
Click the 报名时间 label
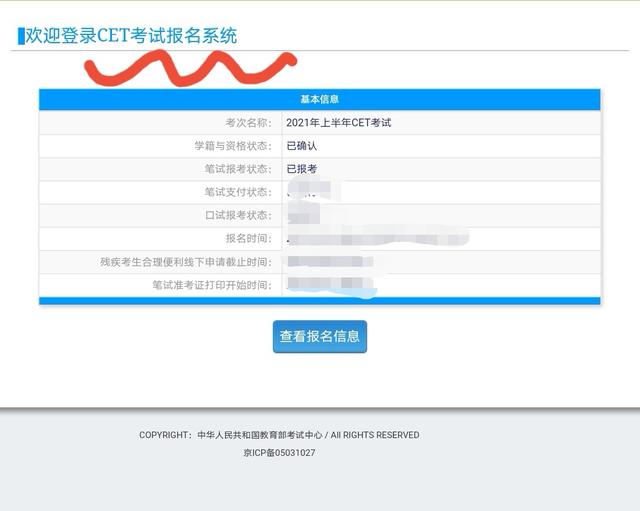click(248, 238)
